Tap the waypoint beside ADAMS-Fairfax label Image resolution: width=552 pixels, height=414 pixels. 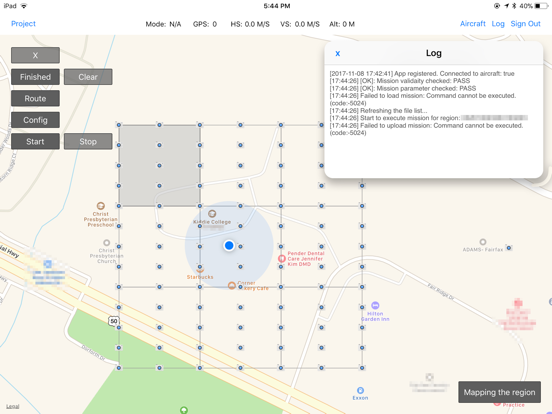click(509, 248)
